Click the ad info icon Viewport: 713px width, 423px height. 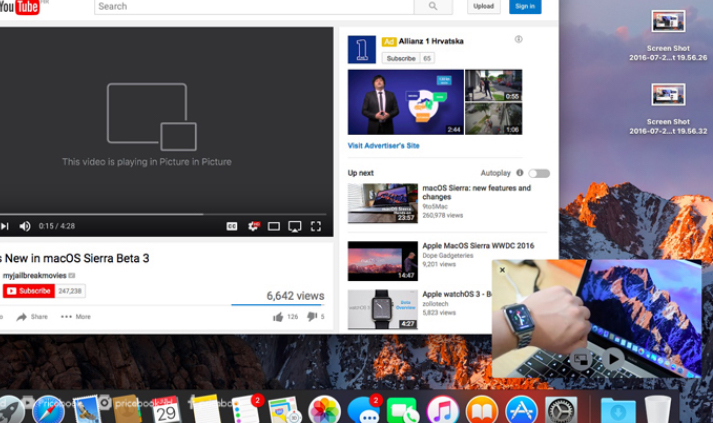(518, 39)
